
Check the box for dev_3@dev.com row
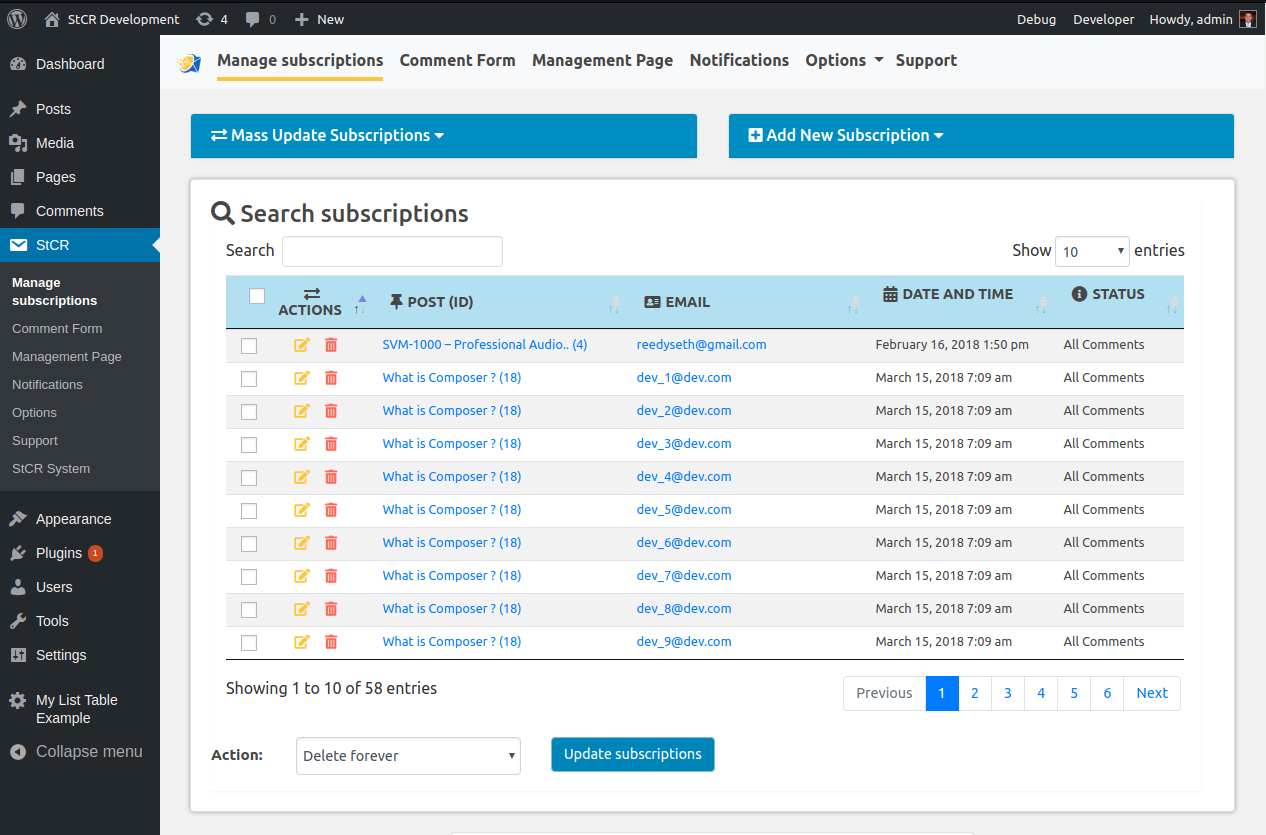(x=249, y=445)
